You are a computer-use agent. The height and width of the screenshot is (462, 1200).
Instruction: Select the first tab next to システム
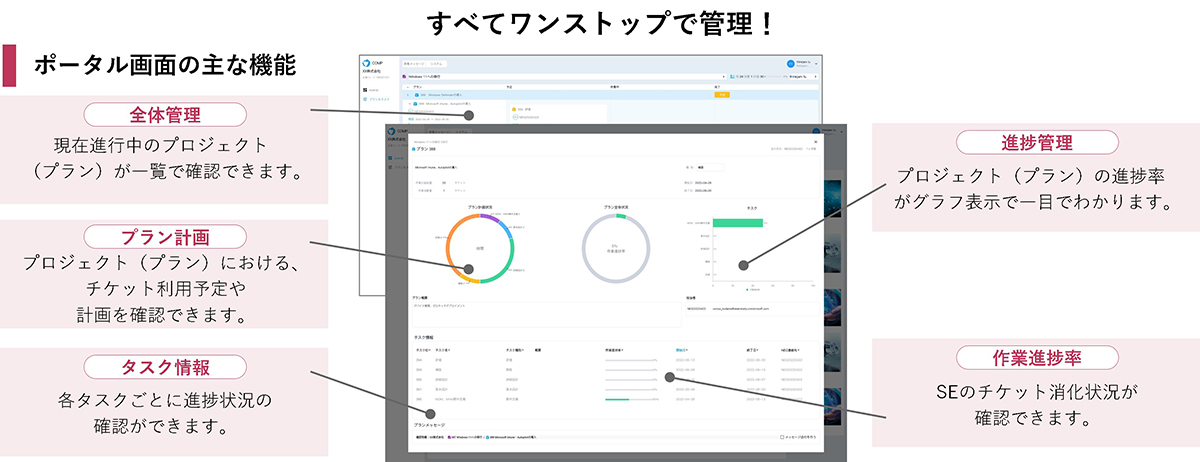coord(414,62)
